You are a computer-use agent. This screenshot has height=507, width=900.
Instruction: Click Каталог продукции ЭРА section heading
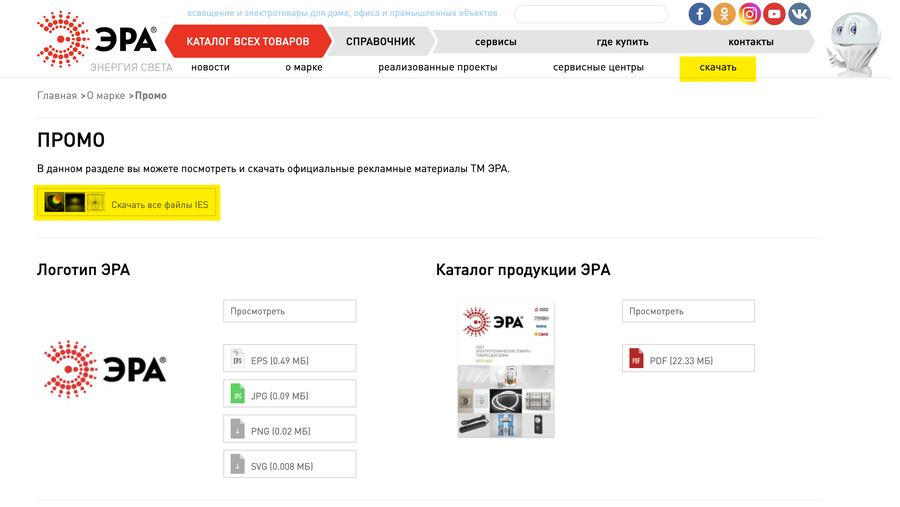(523, 270)
